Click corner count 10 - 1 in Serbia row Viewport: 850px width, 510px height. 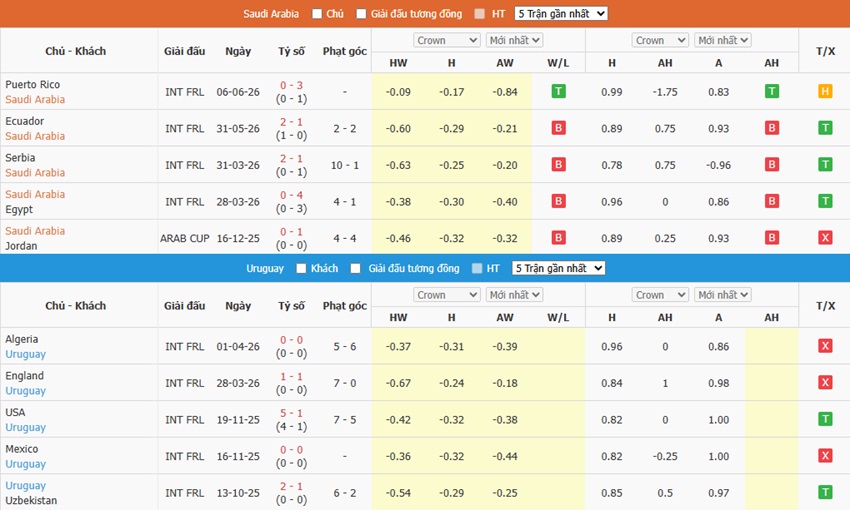pyautogui.click(x=345, y=165)
